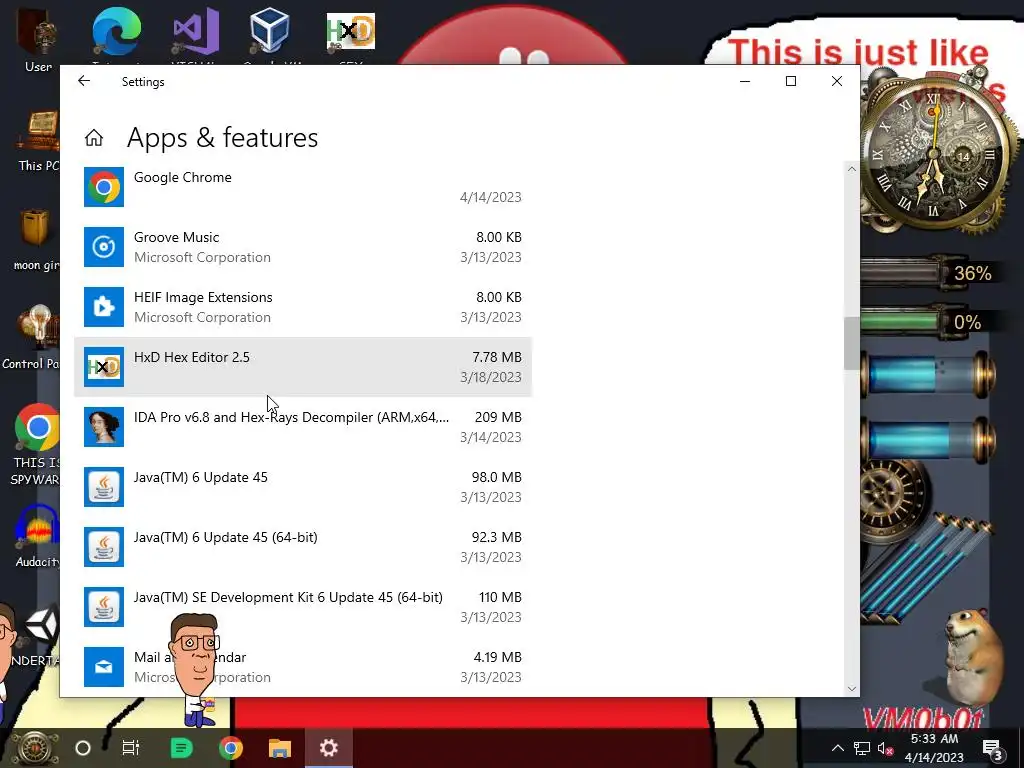Go back using the Settings back arrow
This screenshot has width=1024, height=768.
click(84, 81)
